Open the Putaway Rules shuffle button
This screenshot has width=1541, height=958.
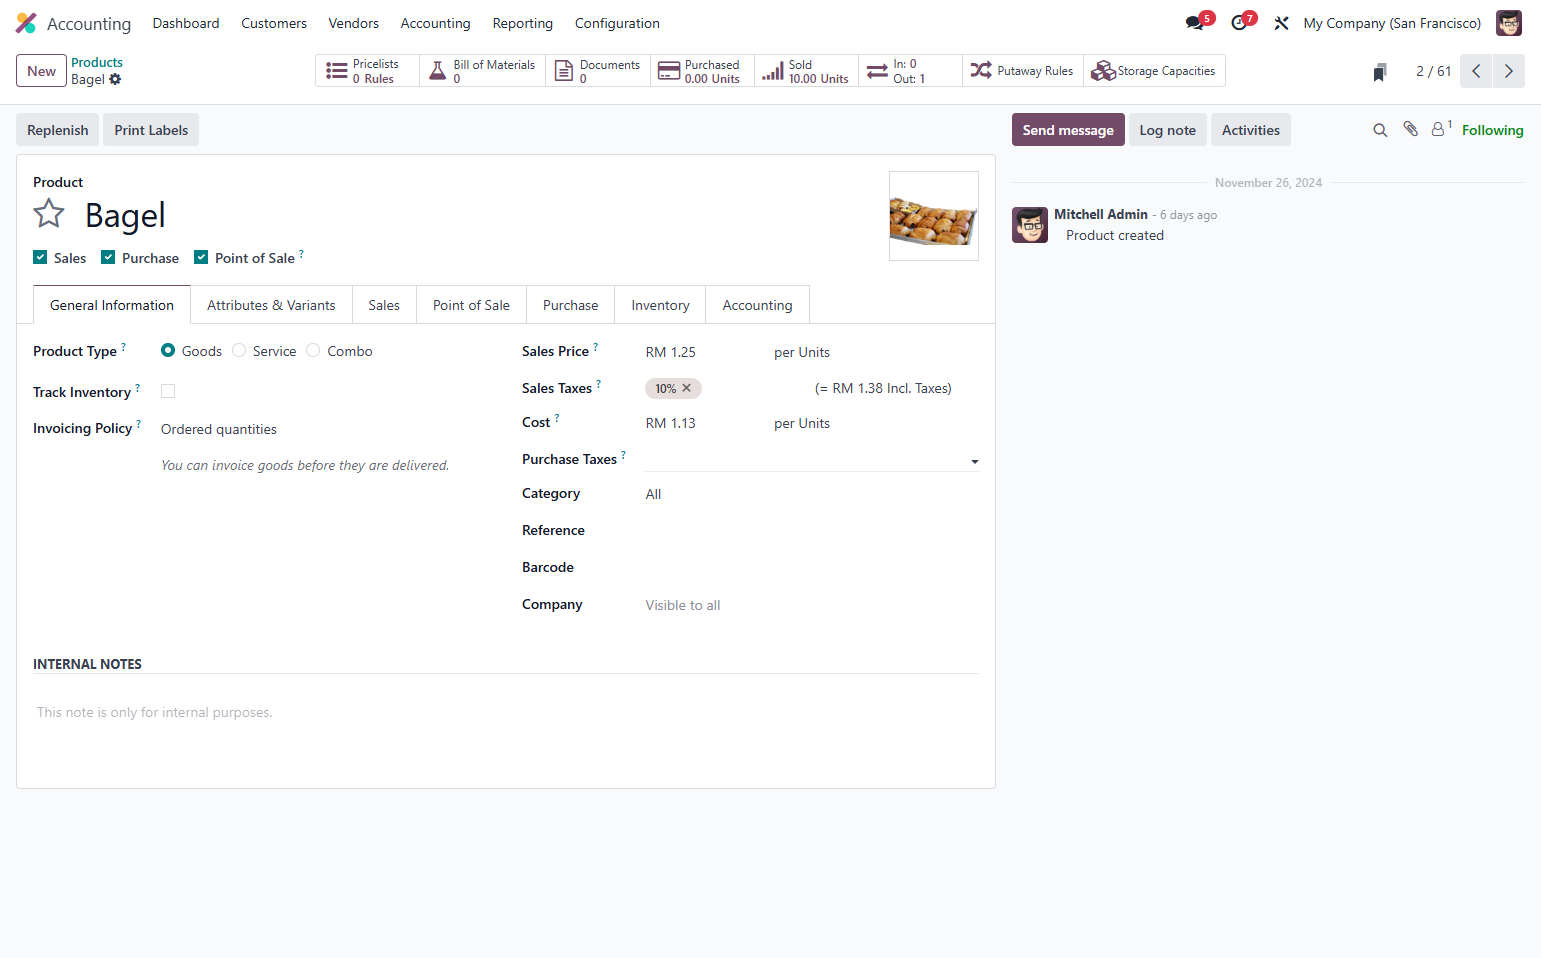point(1022,71)
